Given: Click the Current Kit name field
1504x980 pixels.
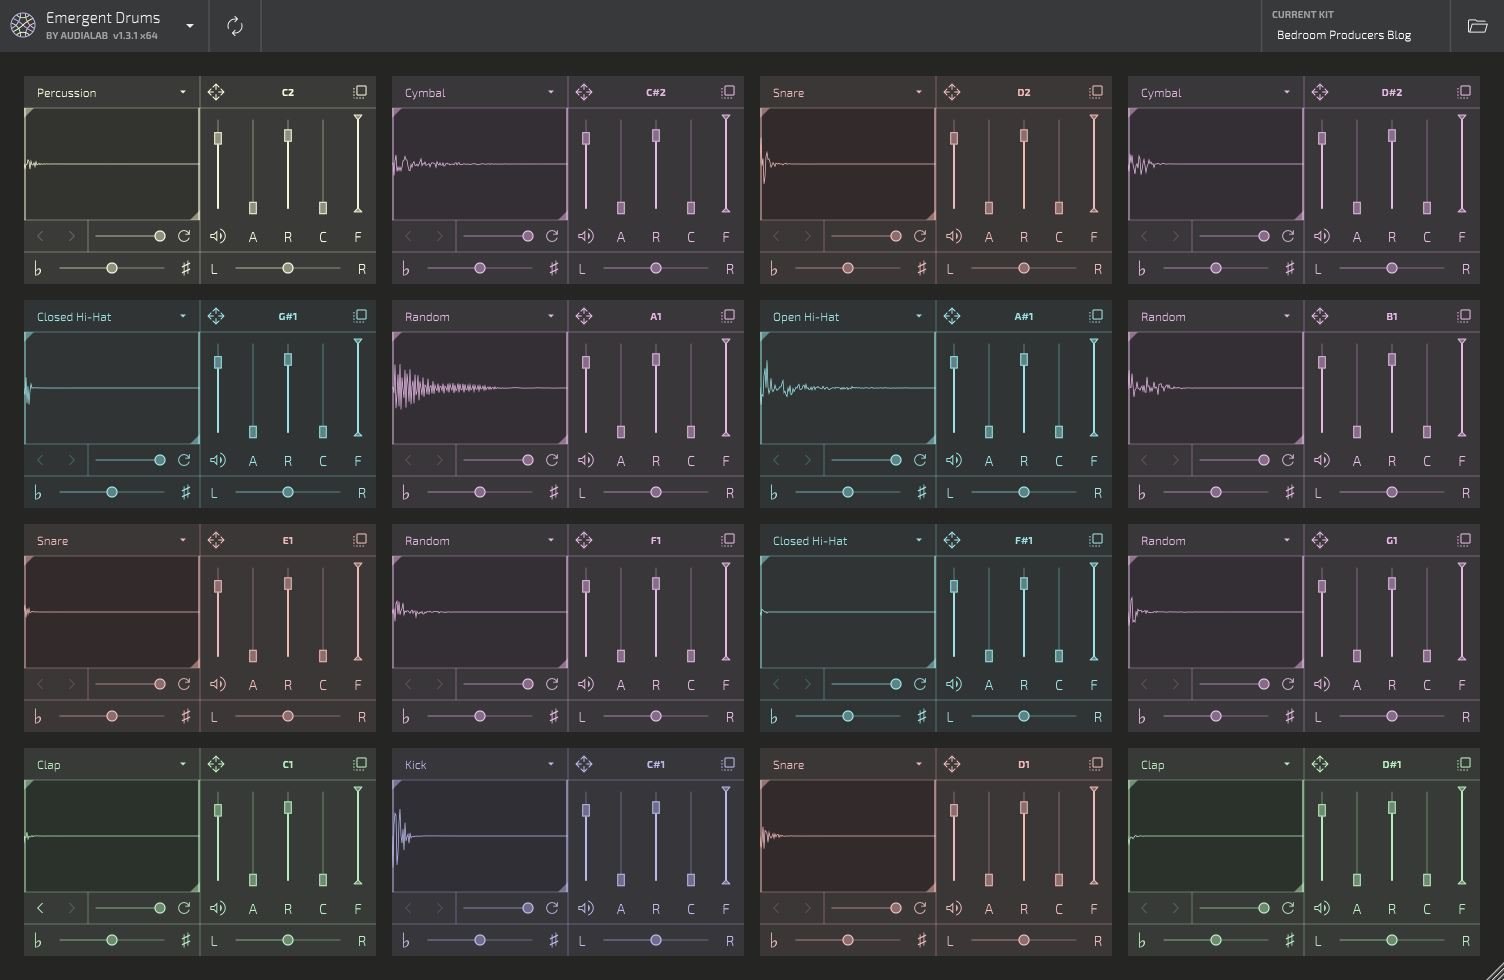Looking at the screenshot, I should (1343, 35).
